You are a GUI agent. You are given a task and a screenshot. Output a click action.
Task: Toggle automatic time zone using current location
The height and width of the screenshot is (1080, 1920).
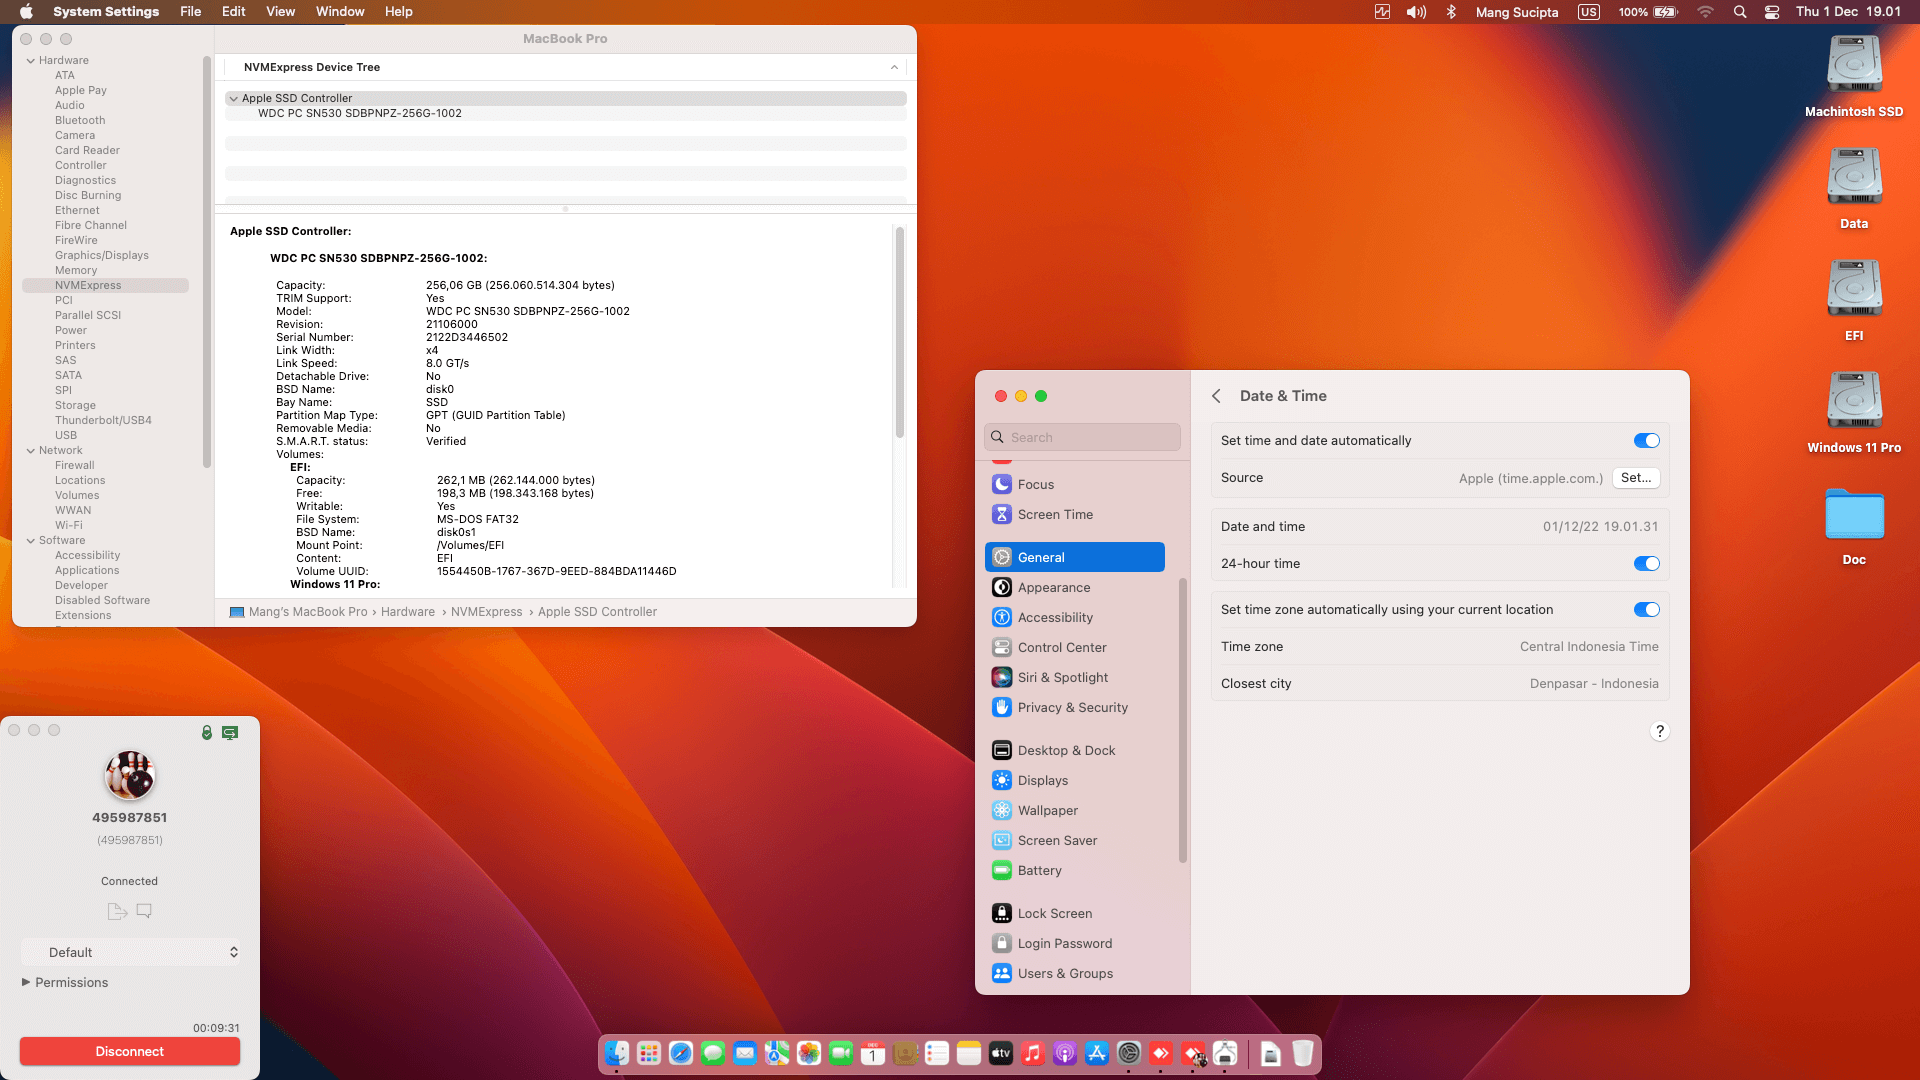[1646, 610]
